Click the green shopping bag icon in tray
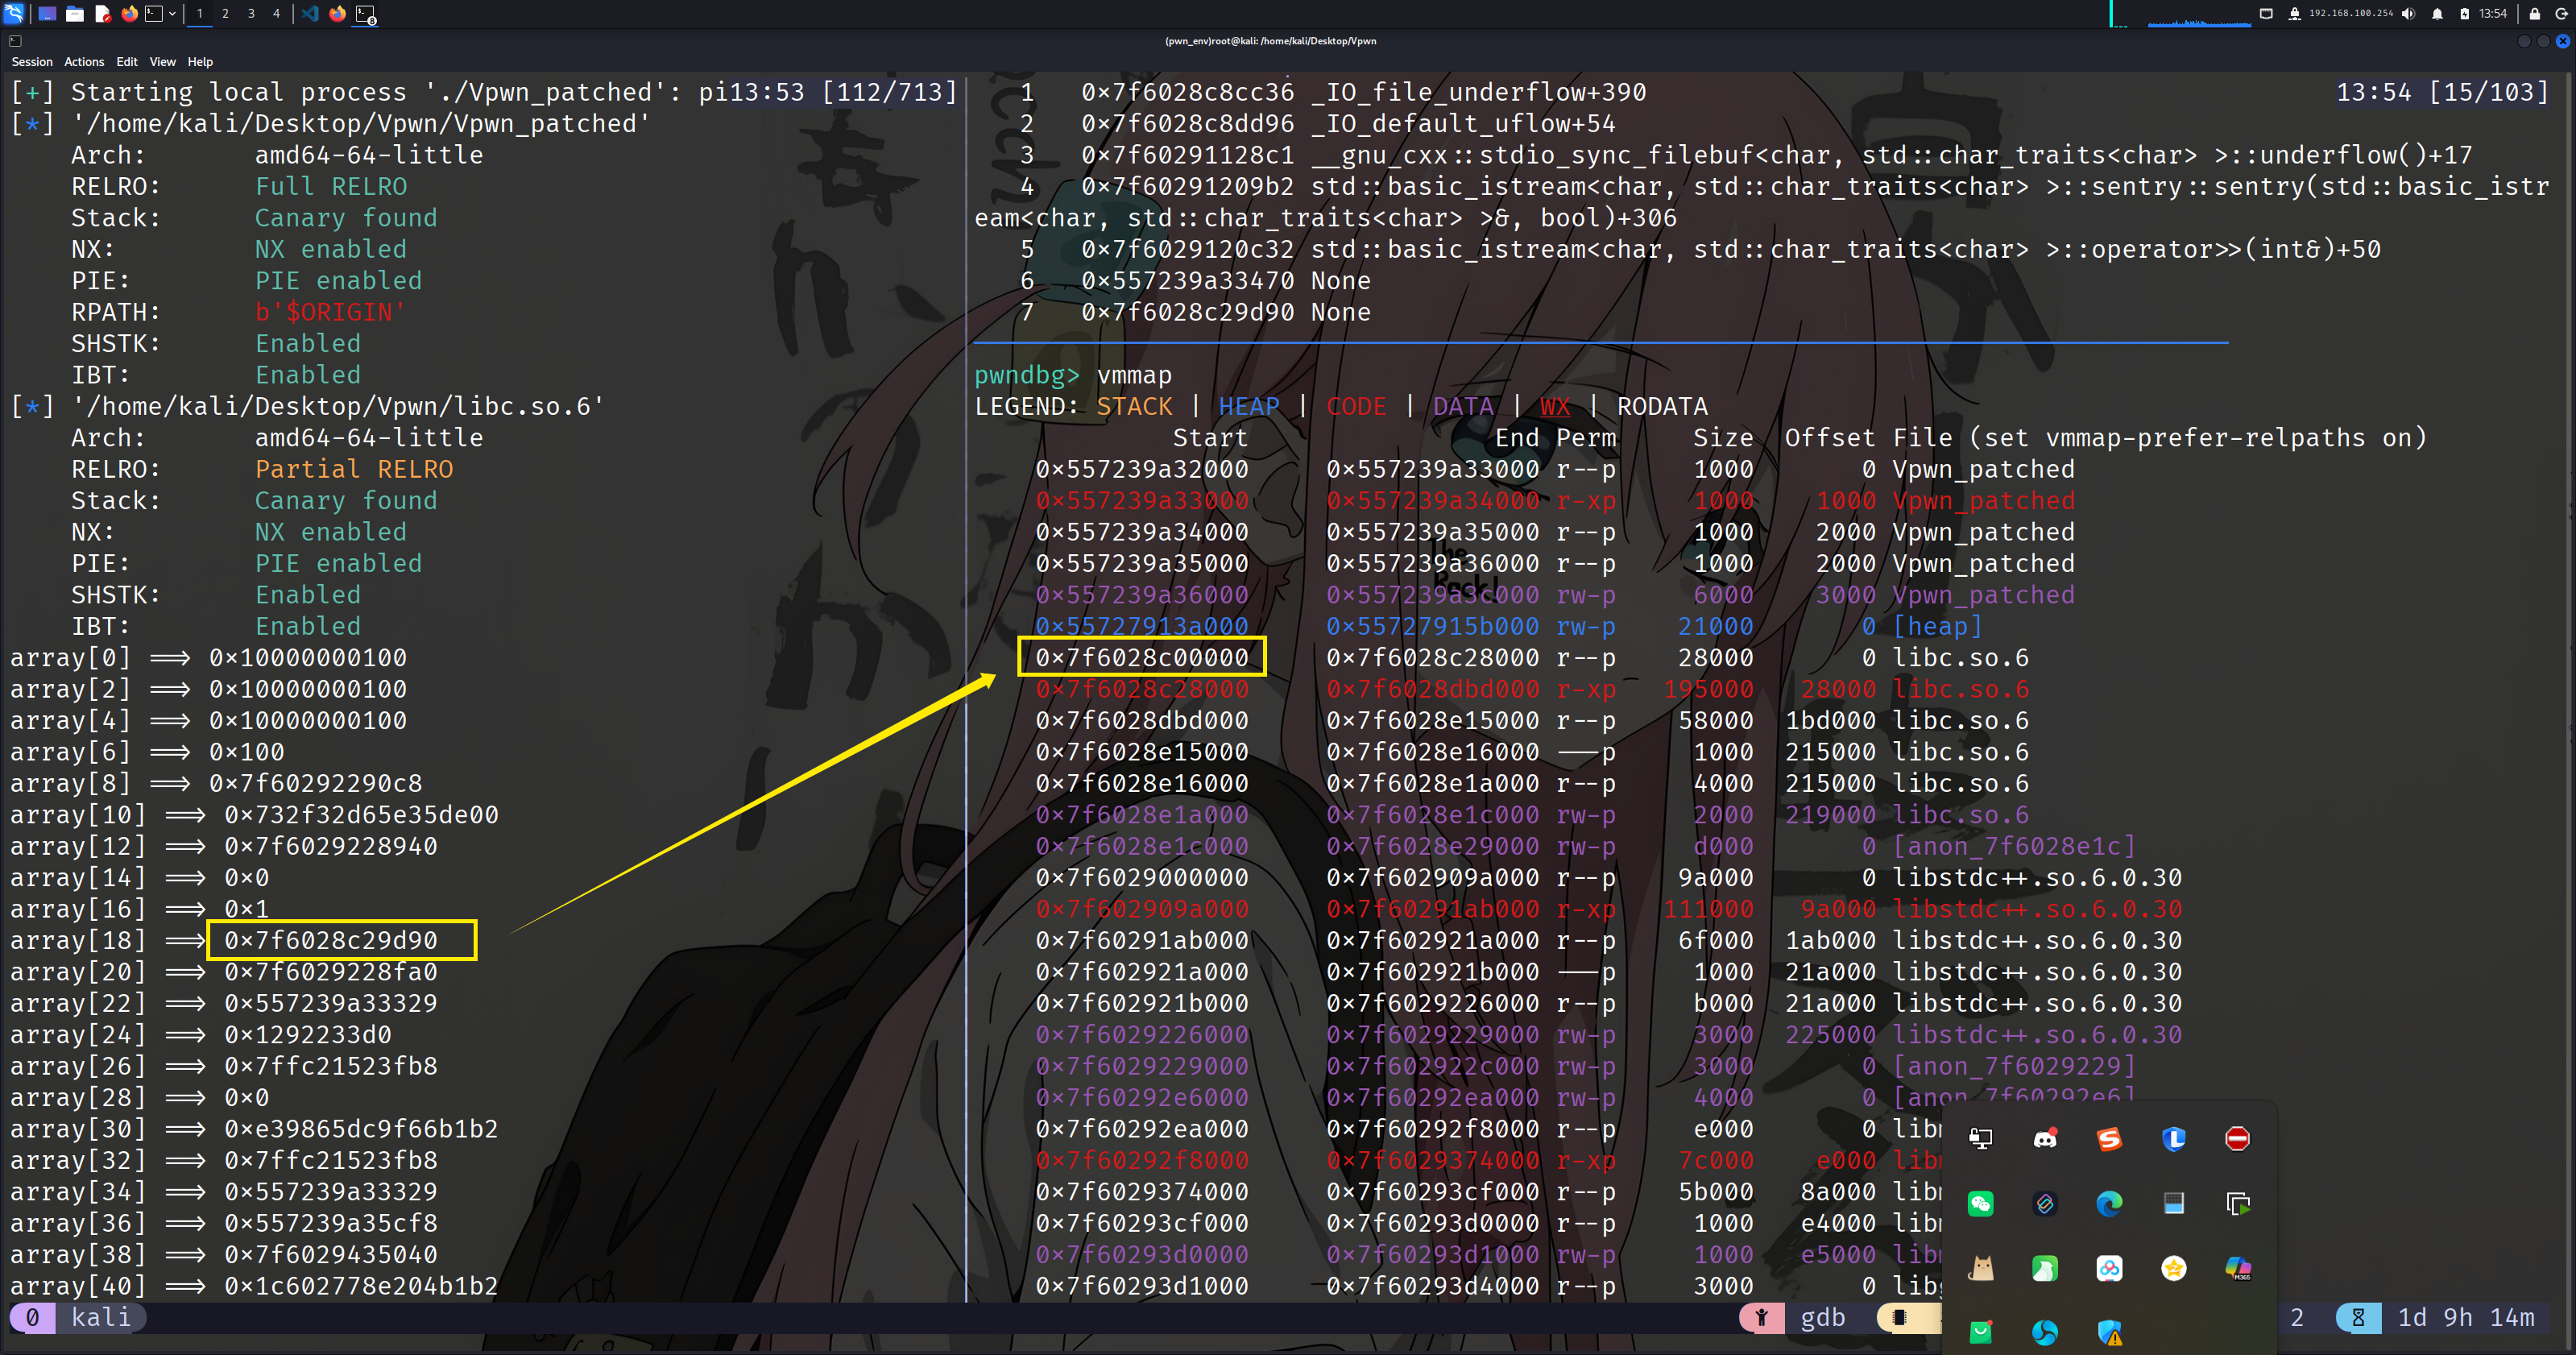 (x=1981, y=1332)
